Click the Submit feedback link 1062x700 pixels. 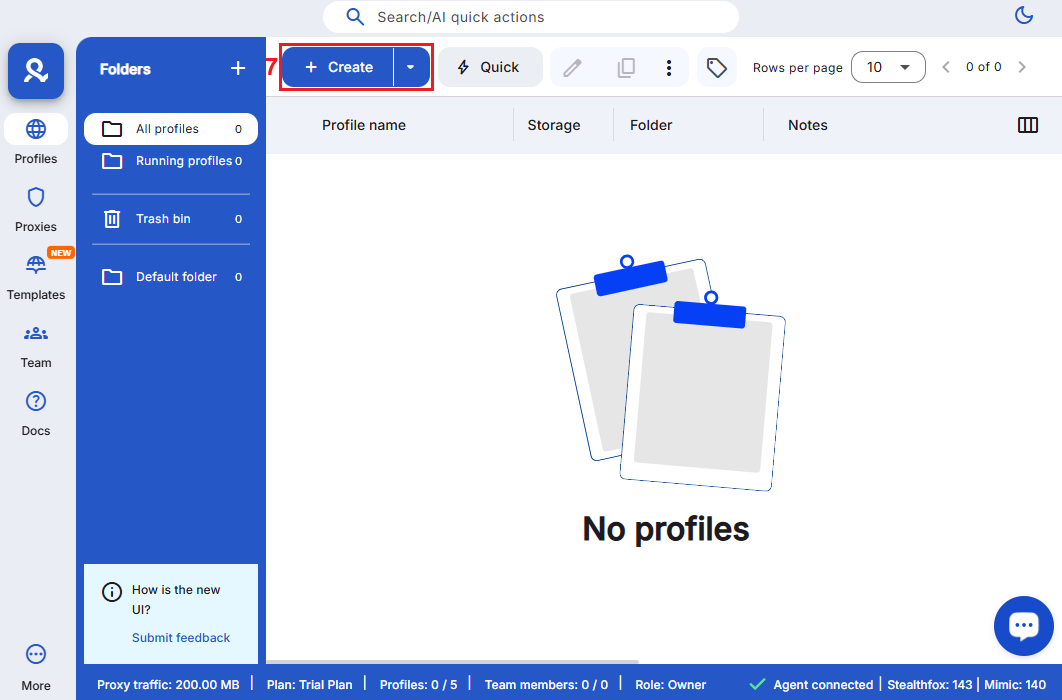[x=181, y=637]
